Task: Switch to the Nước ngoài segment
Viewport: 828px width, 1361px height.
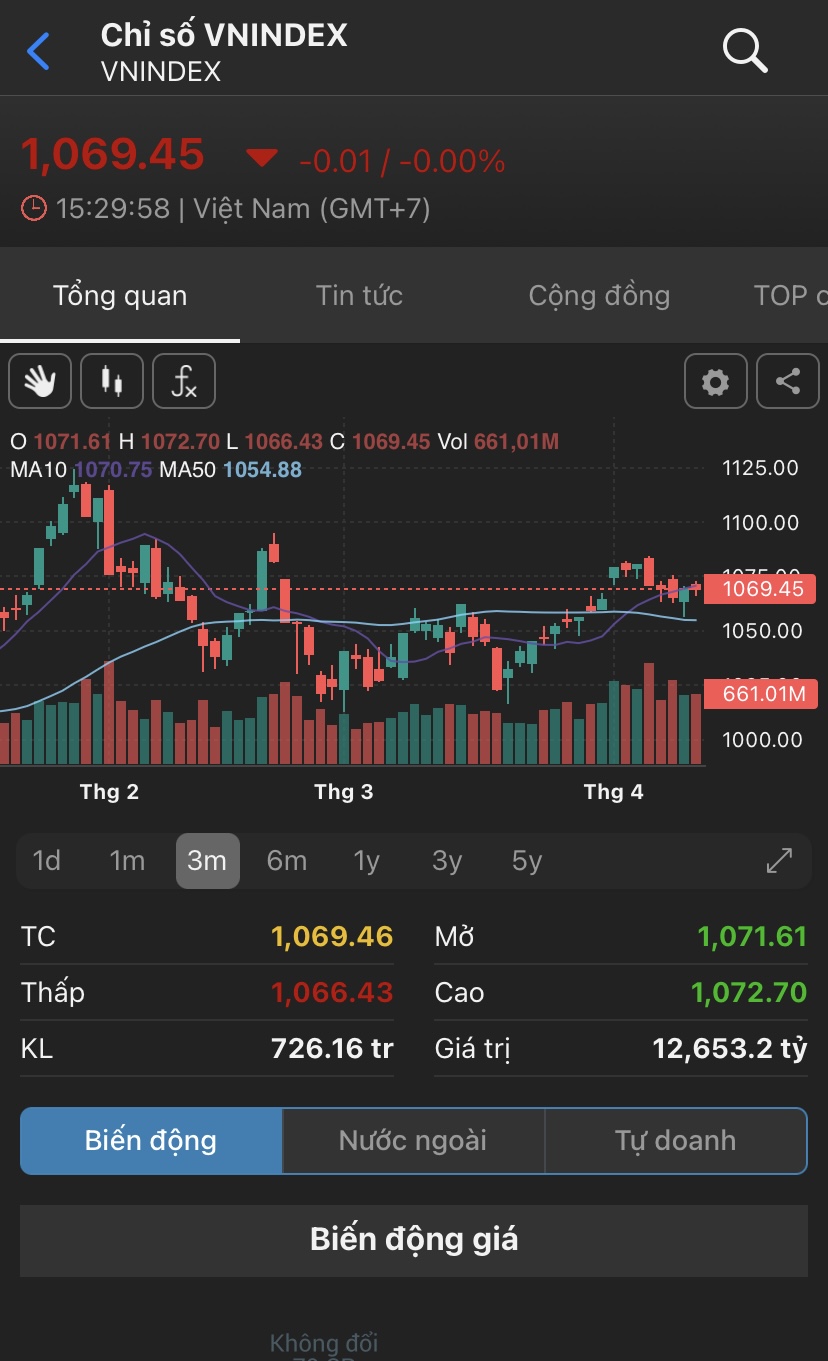Action: (x=413, y=1140)
